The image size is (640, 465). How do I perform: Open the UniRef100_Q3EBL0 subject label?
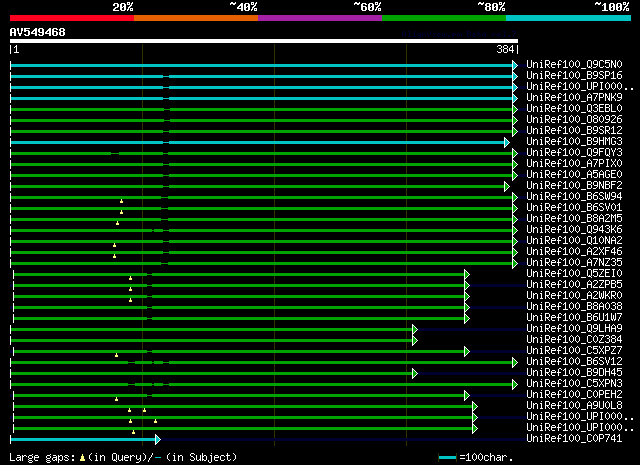pos(574,109)
